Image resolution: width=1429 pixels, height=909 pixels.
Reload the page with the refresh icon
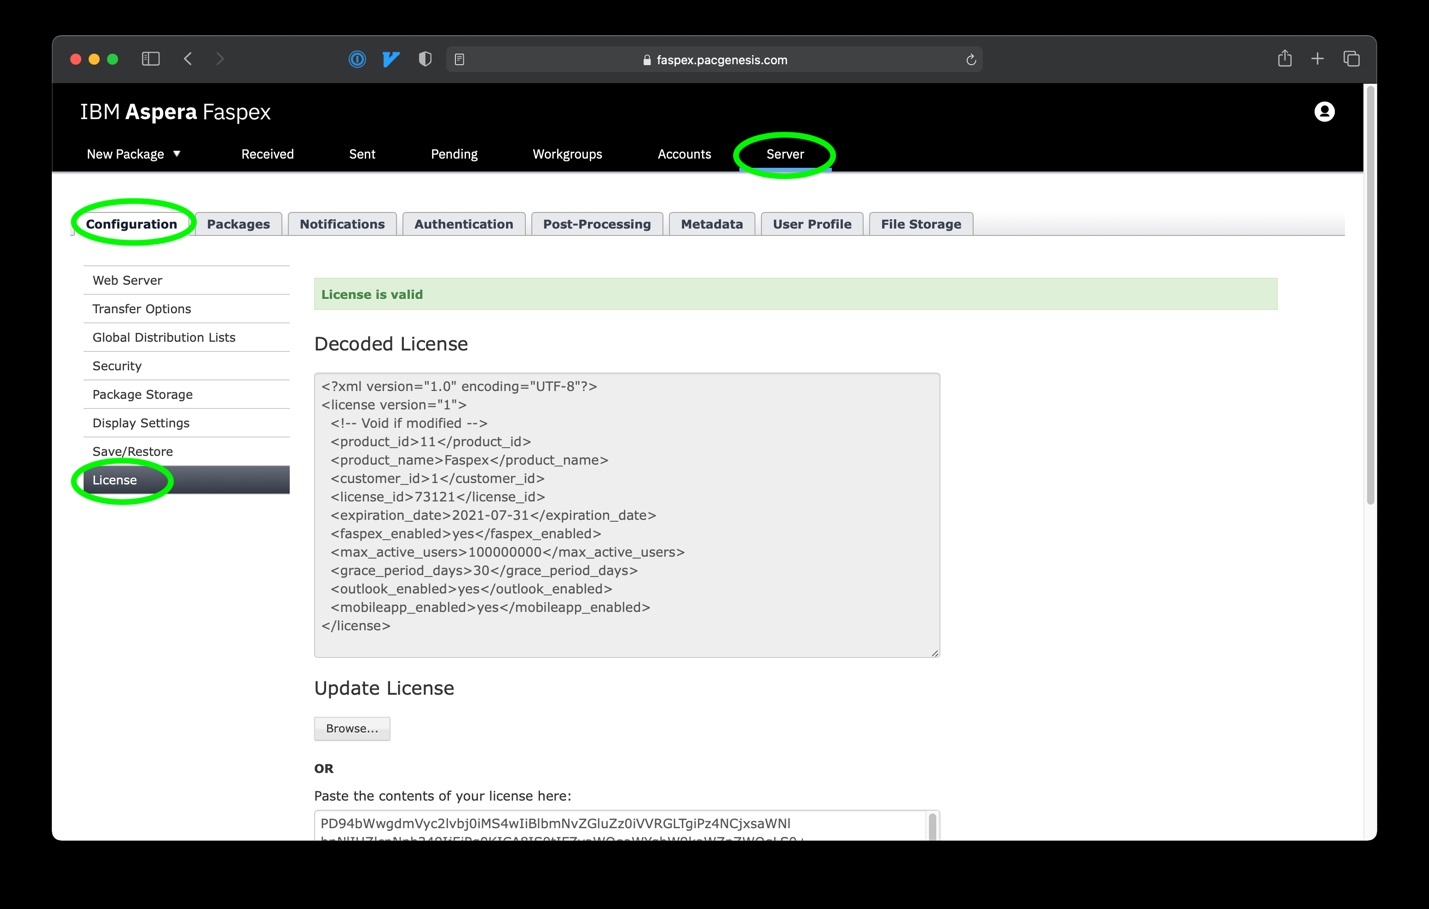pyautogui.click(x=971, y=60)
